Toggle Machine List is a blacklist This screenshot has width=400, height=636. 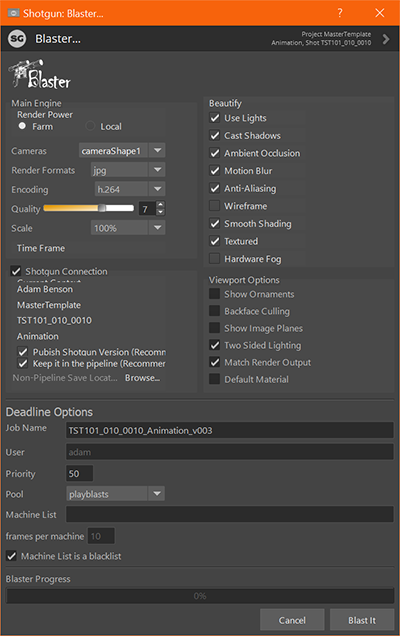click(x=12, y=556)
